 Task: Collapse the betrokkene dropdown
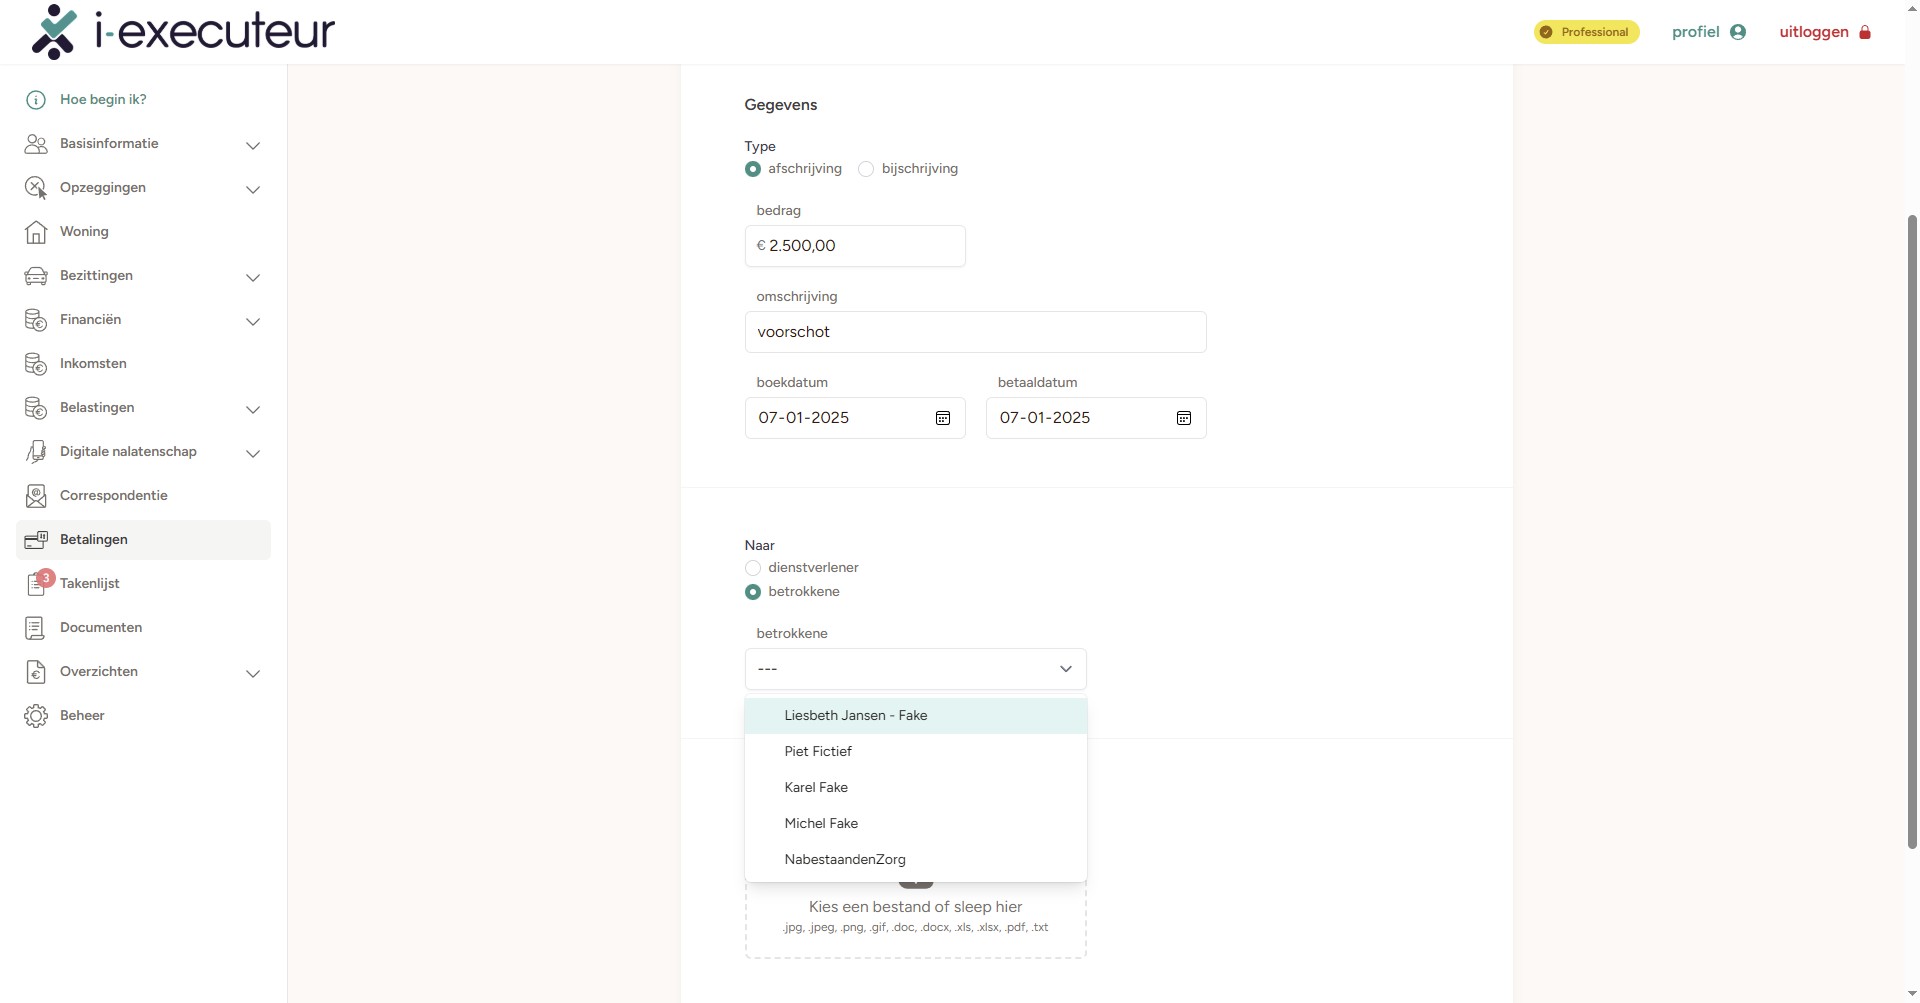point(1065,669)
